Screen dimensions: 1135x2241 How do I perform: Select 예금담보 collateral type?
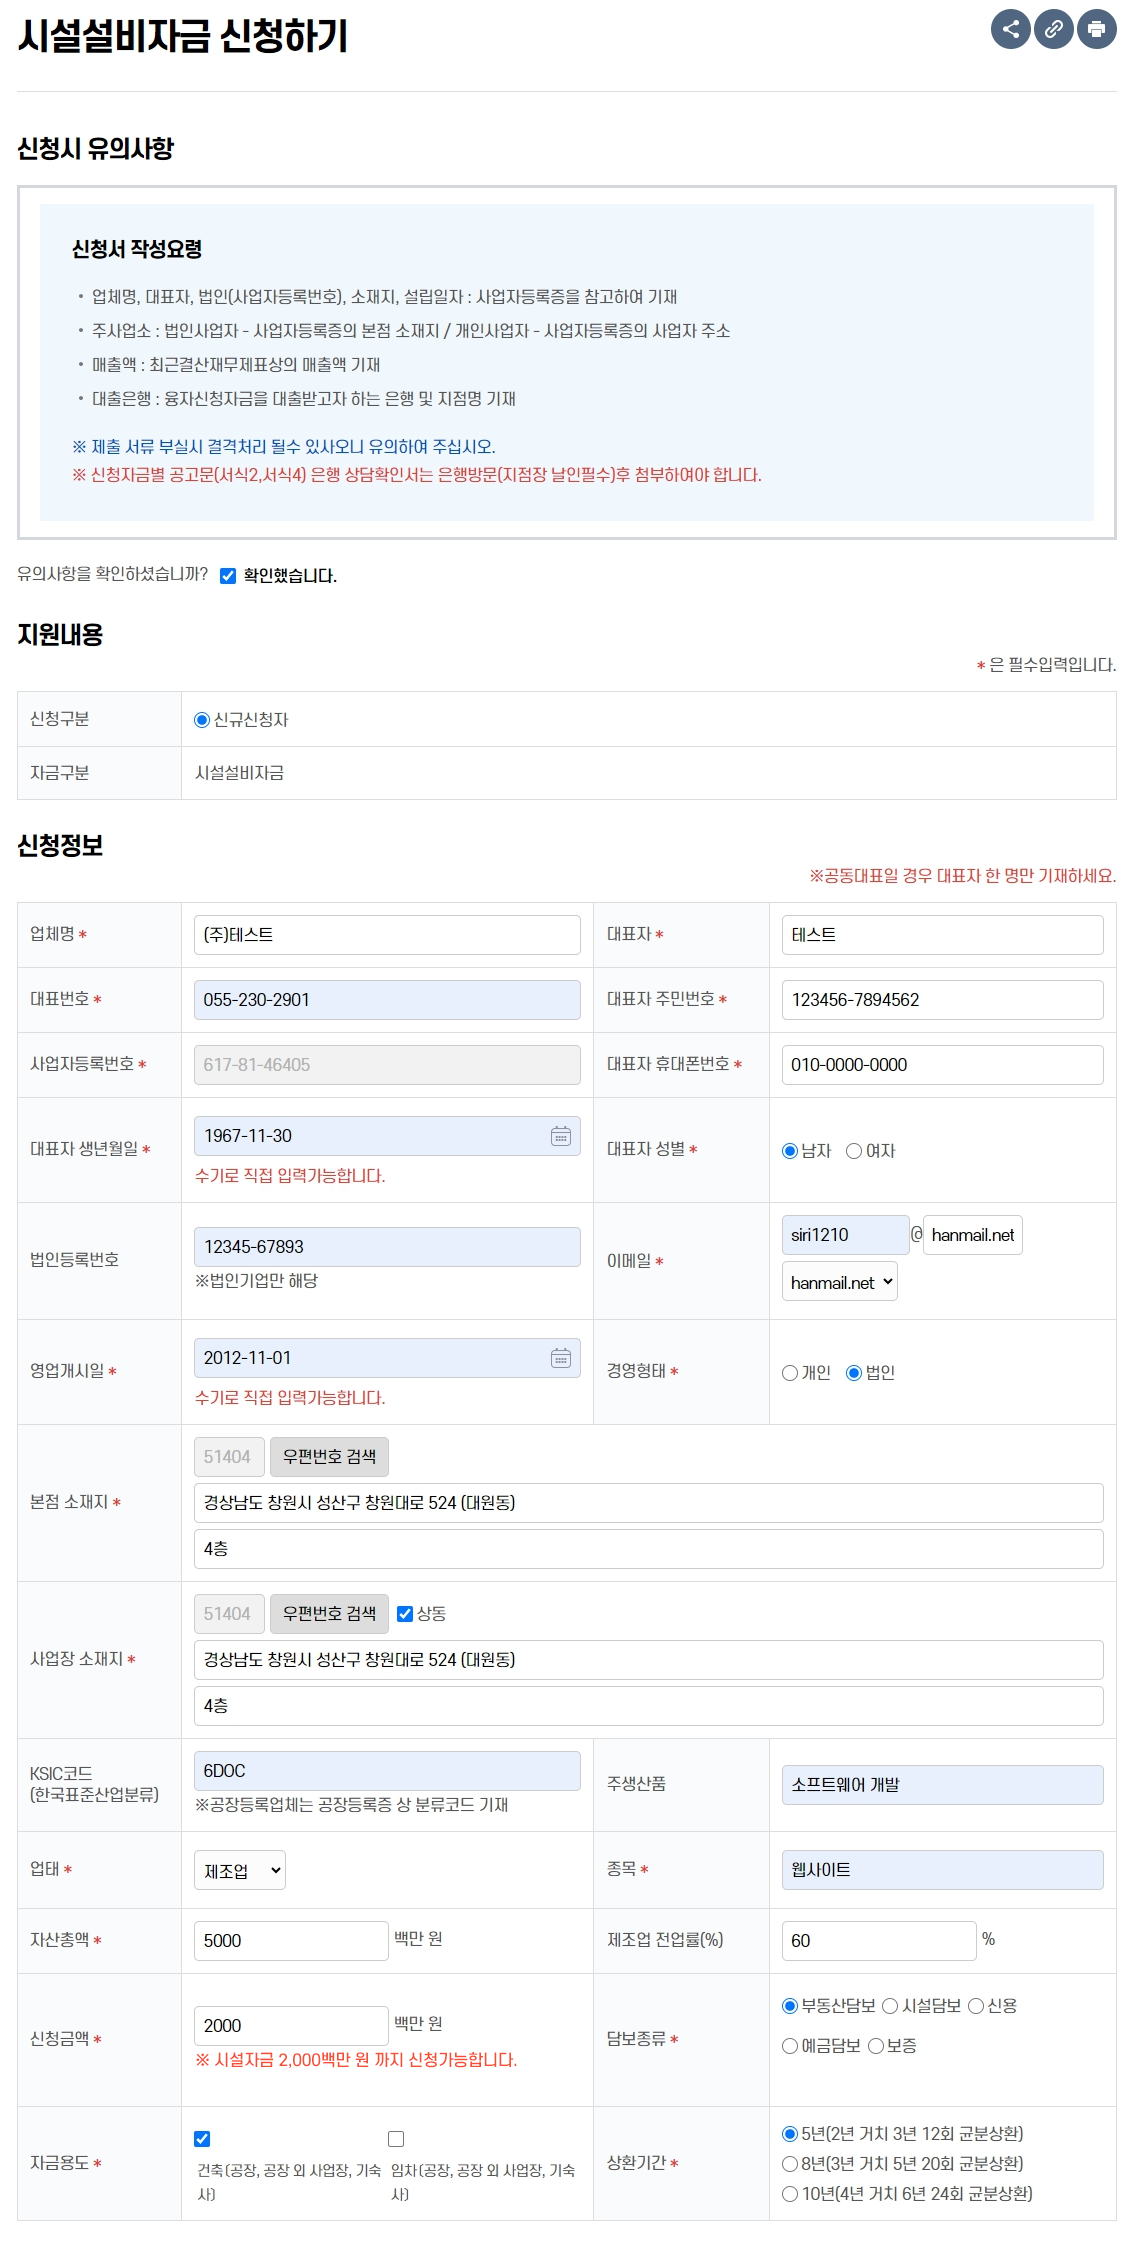[790, 2046]
